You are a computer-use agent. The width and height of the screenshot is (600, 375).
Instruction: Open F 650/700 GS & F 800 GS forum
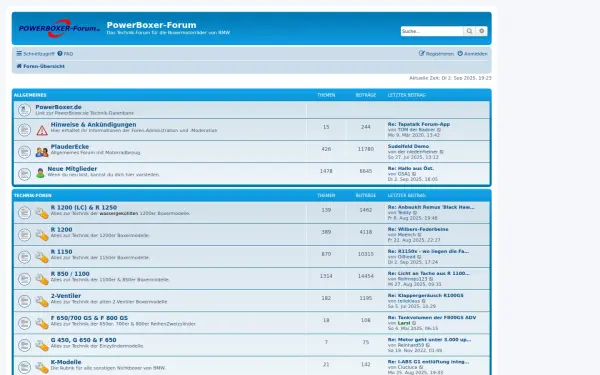tap(89, 318)
